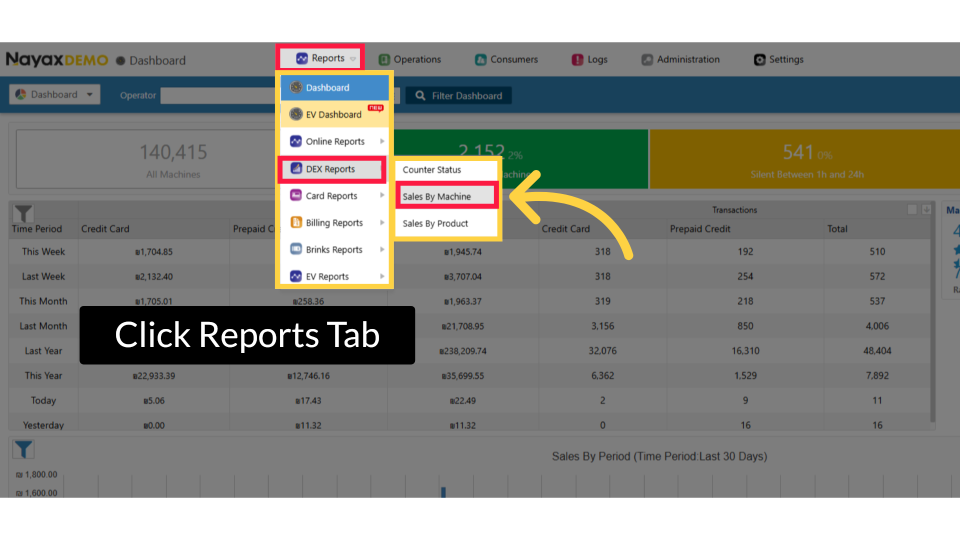Click the yellow Silent machines tile
Image resolution: width=960 pixels, height=540 pixels.
(804, 159)
